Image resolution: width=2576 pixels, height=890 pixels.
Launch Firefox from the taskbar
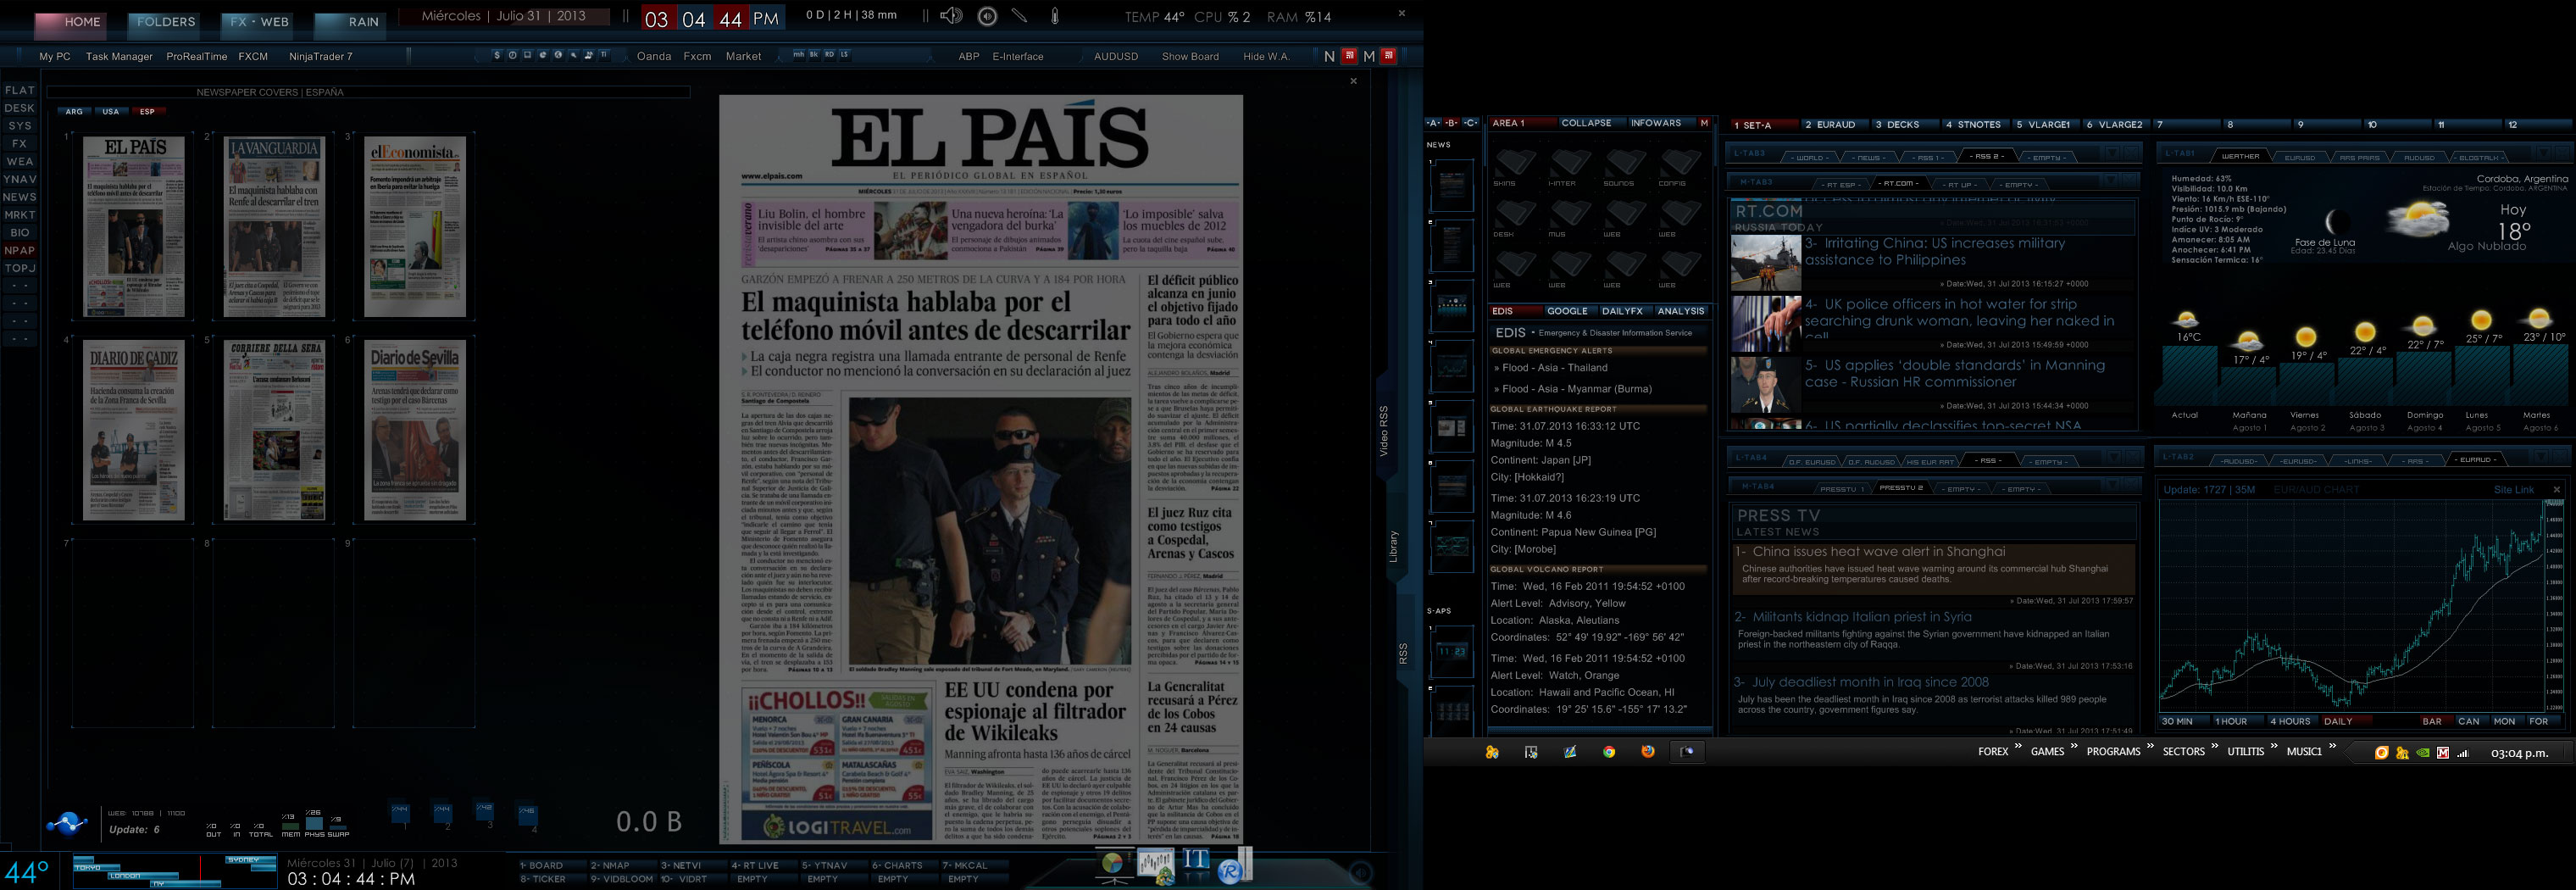click(1648, 752)
